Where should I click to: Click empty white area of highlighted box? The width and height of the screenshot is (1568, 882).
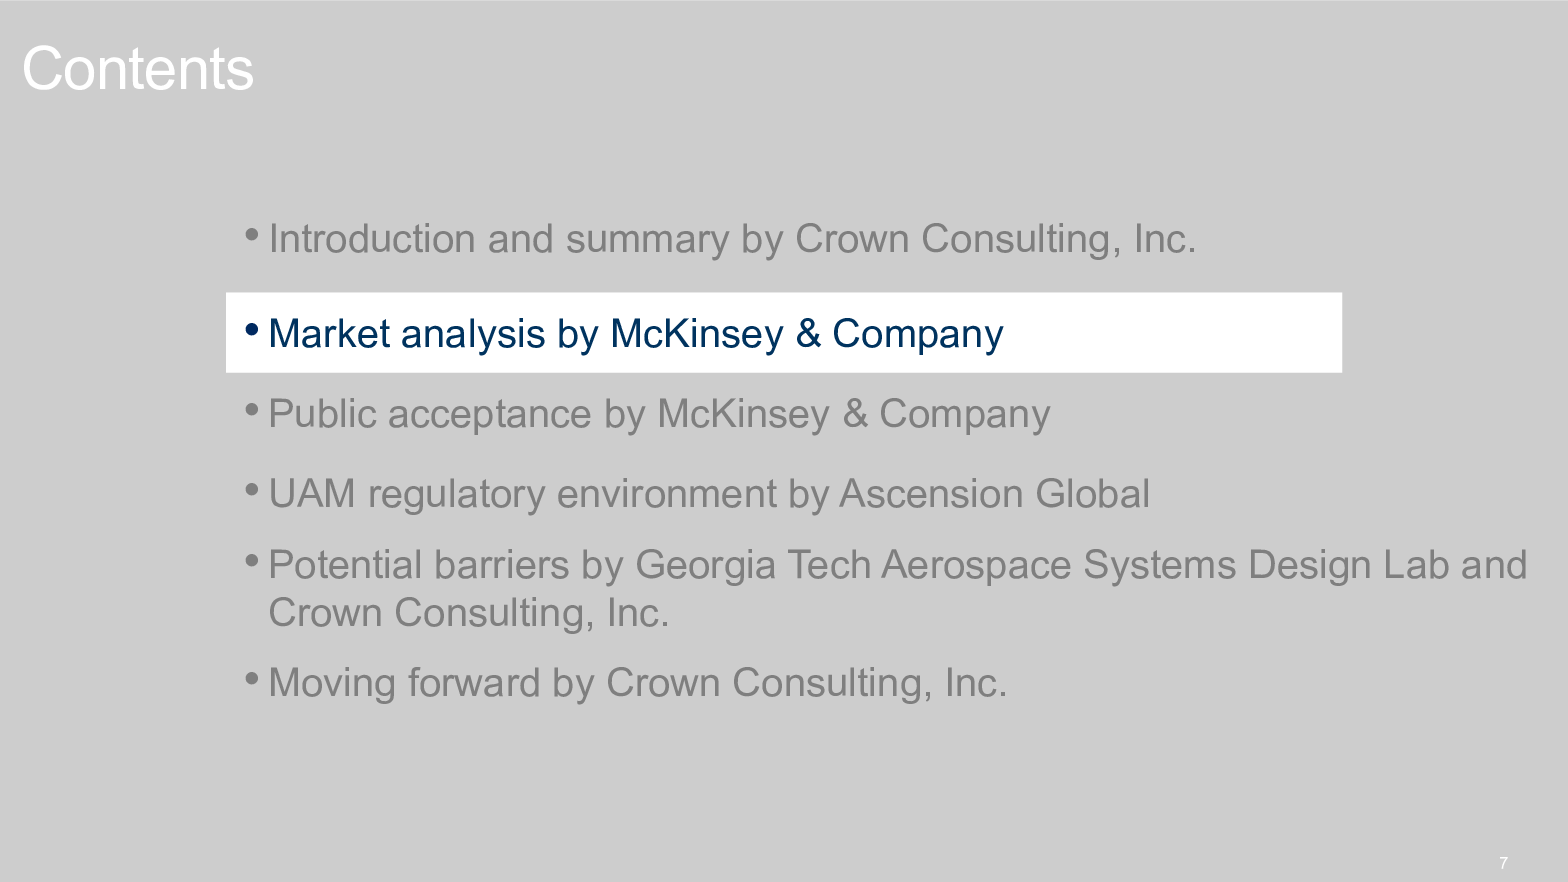[1170, 333]
